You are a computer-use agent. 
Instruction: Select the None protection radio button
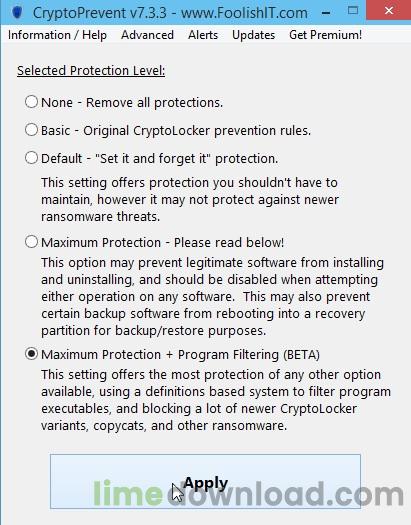pos(31,102)
